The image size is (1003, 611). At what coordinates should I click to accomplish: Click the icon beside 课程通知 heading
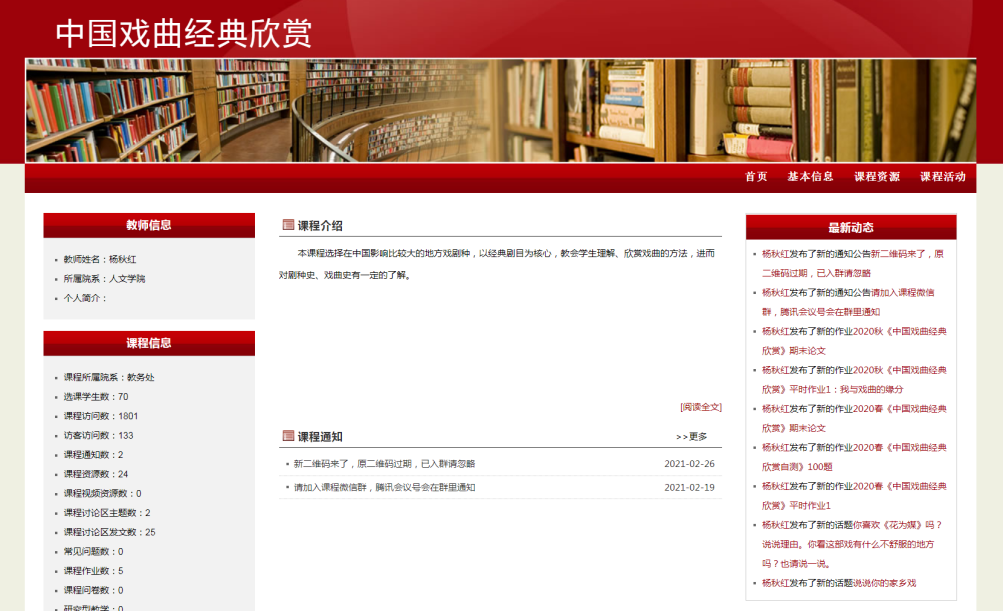(288, 436)
